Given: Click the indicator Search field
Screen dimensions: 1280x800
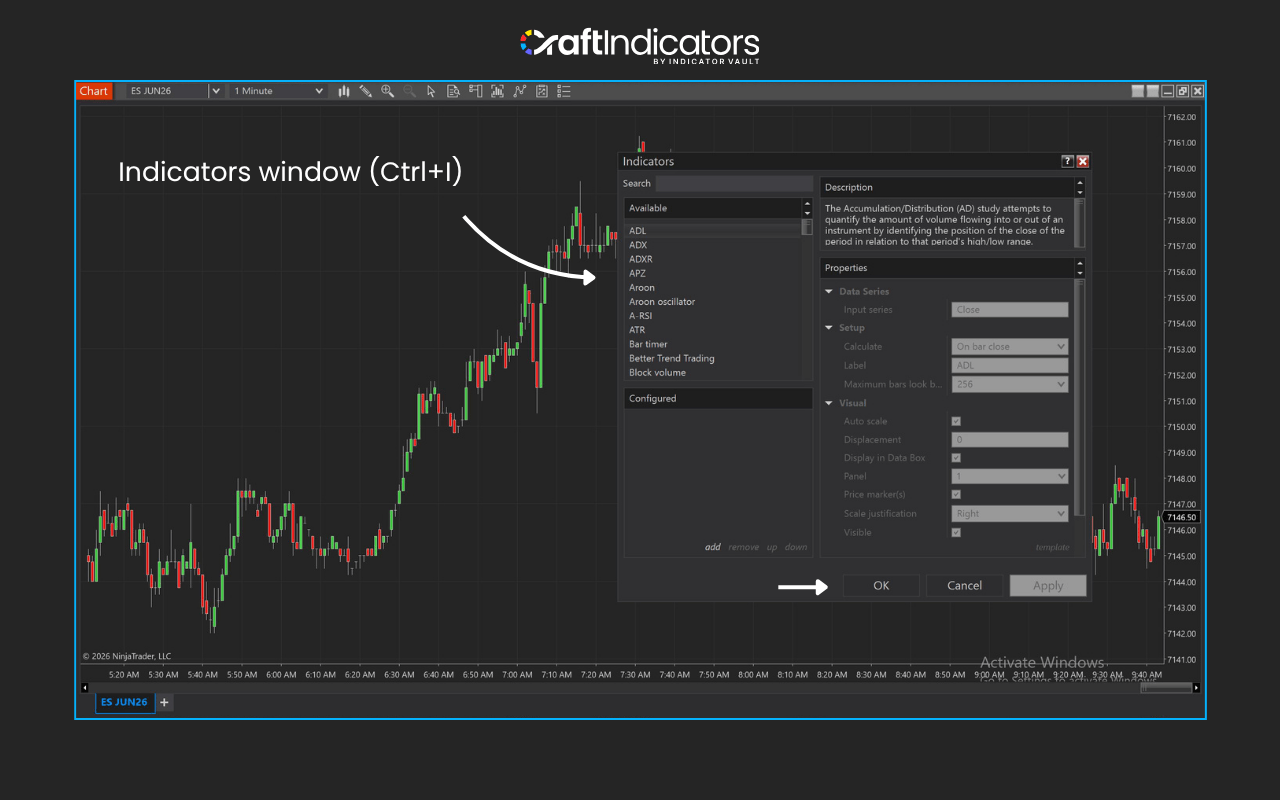Looking at the screenshot, I should click(x=734, y=183).
